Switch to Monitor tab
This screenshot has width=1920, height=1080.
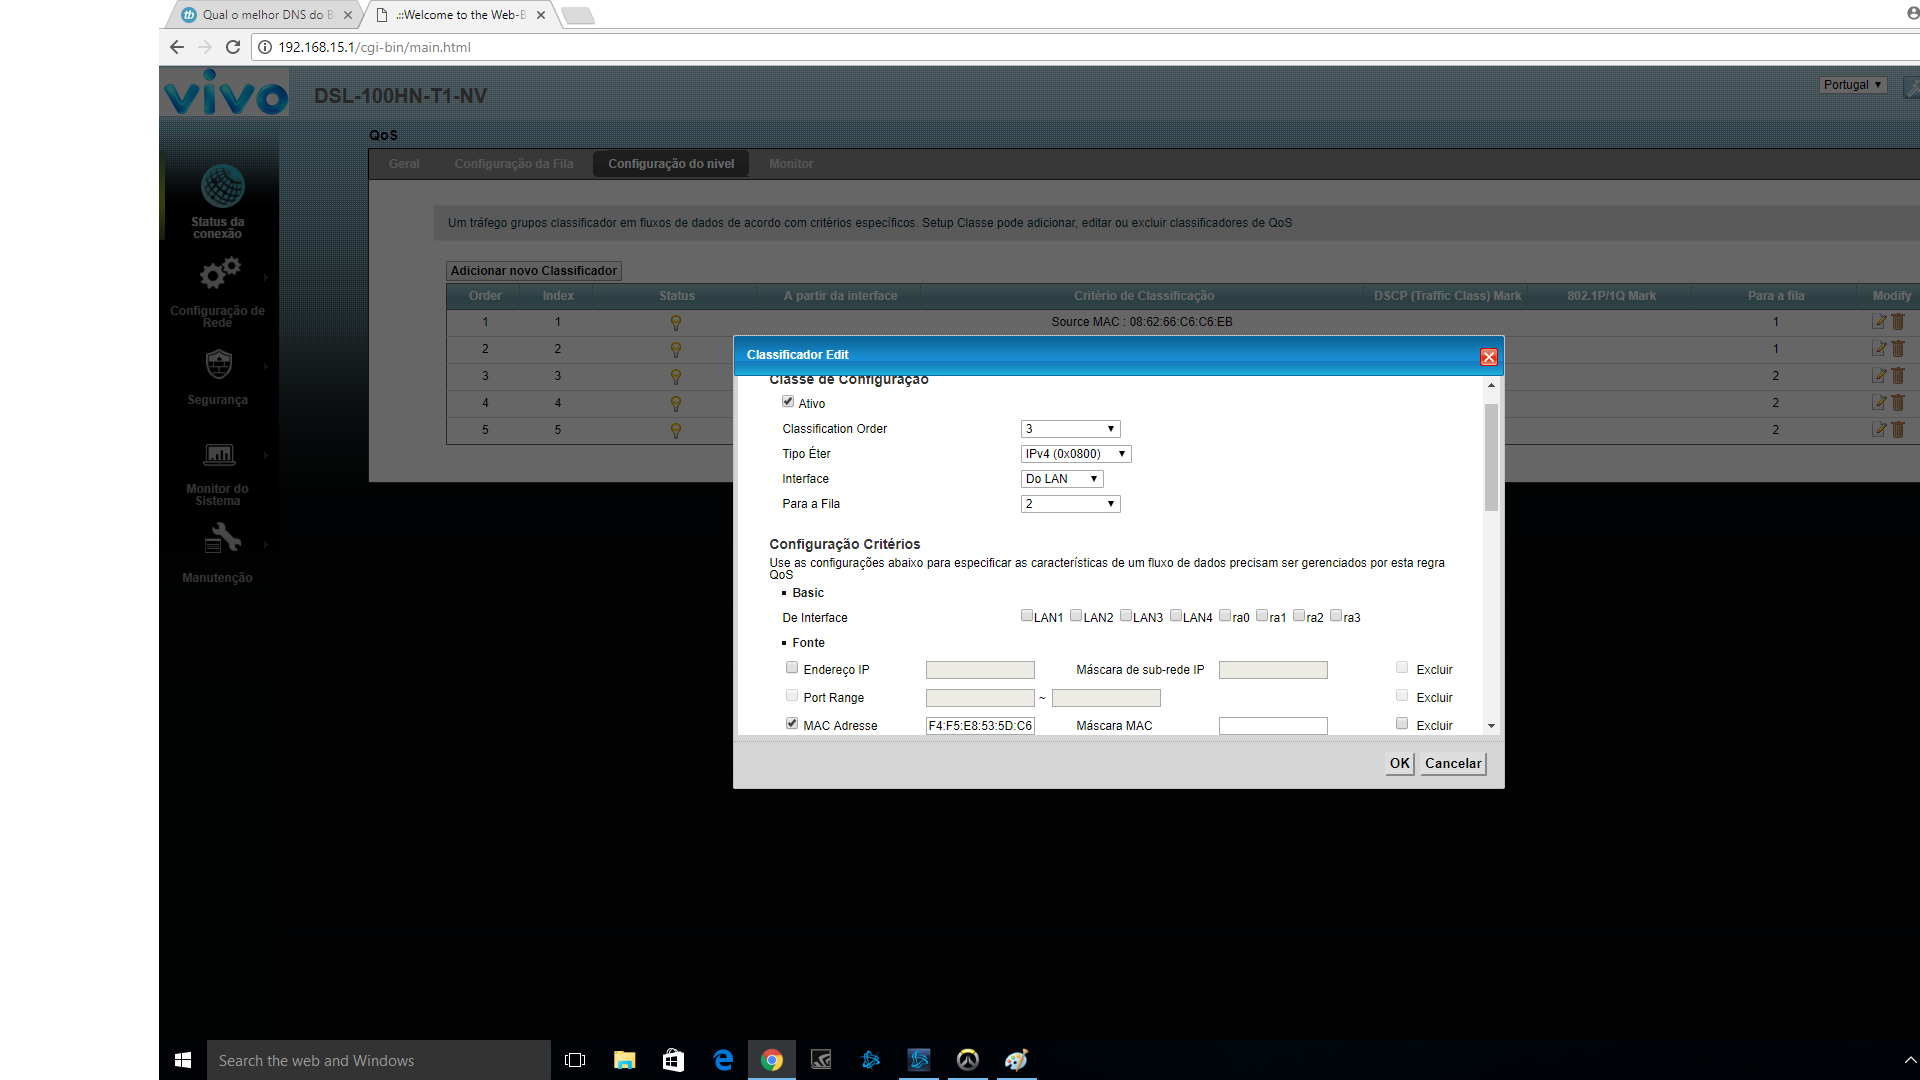791,164
